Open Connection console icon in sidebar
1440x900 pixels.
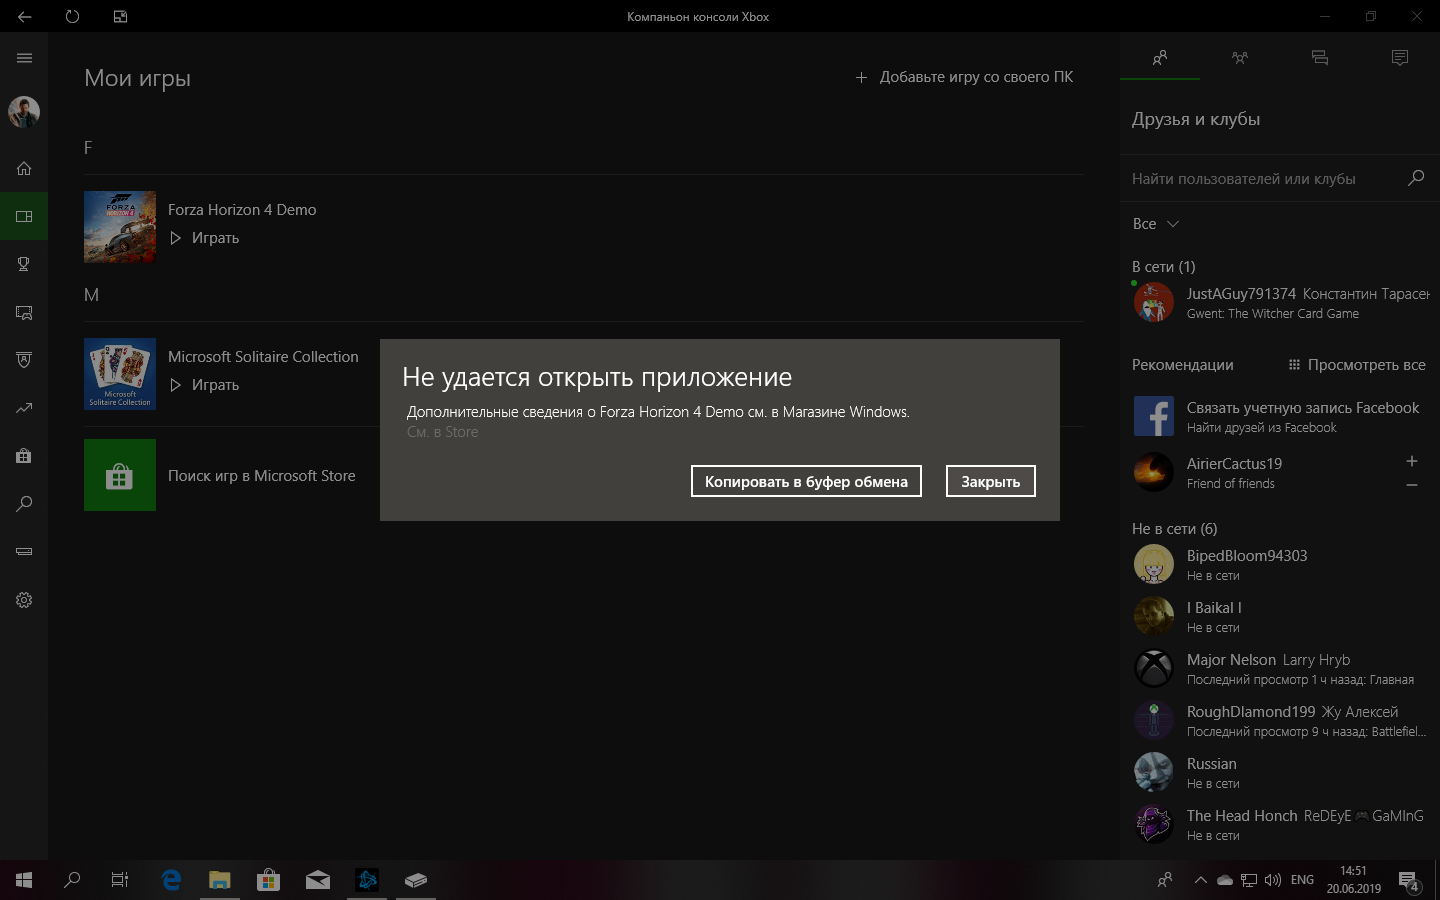tap(24, 552)
